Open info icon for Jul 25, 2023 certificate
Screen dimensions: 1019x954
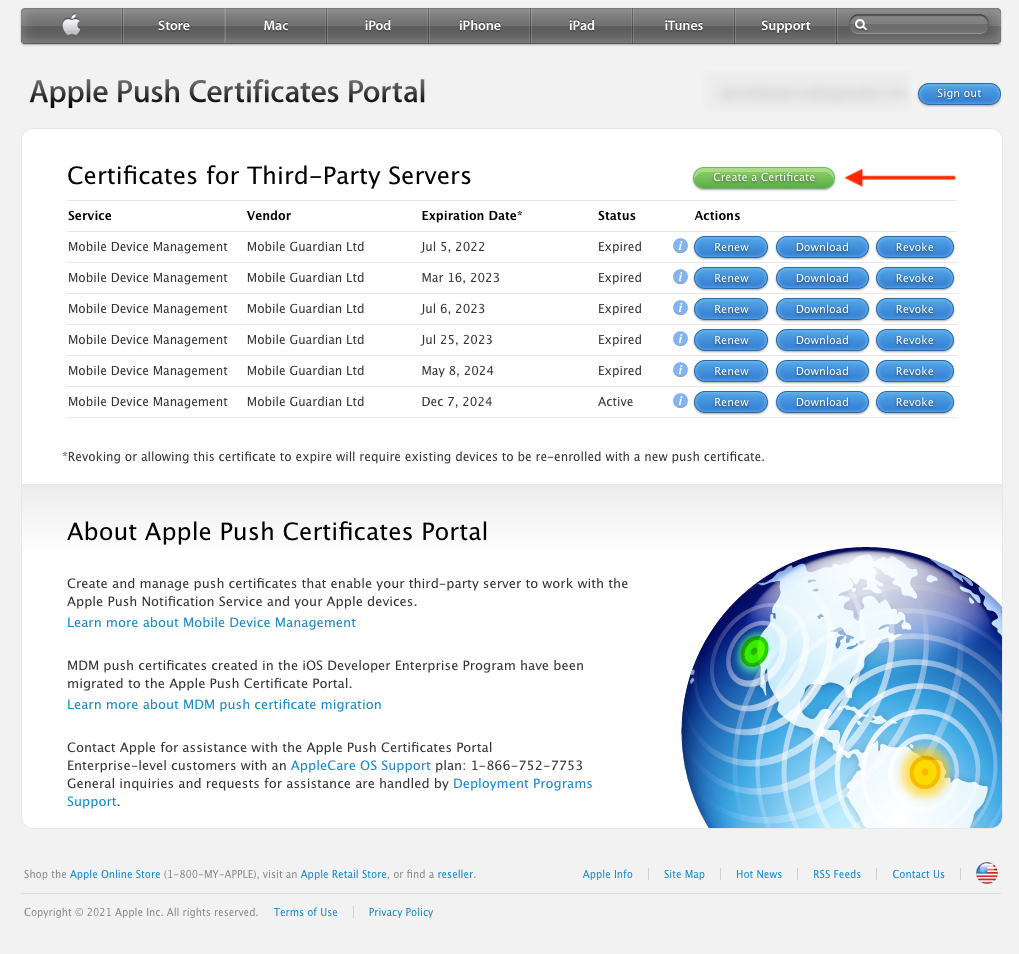coord(680,339)
